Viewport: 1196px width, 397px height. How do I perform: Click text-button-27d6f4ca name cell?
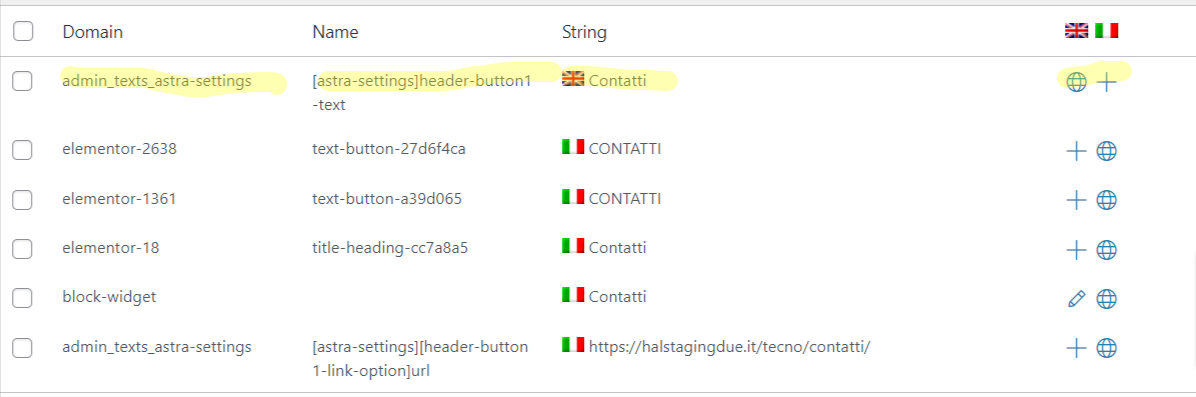(389, 149)
